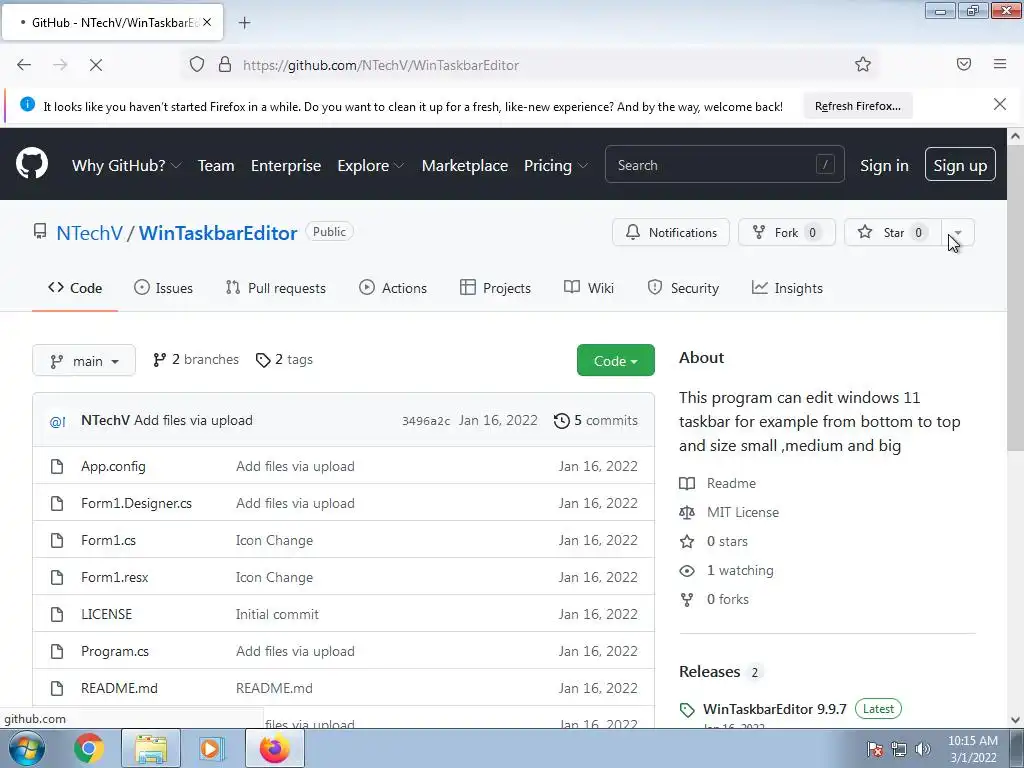Open the LICENSE file

point(106,615)
